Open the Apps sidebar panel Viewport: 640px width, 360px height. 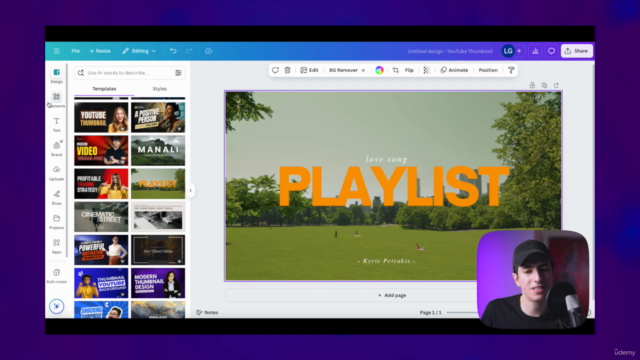[57, 246]
